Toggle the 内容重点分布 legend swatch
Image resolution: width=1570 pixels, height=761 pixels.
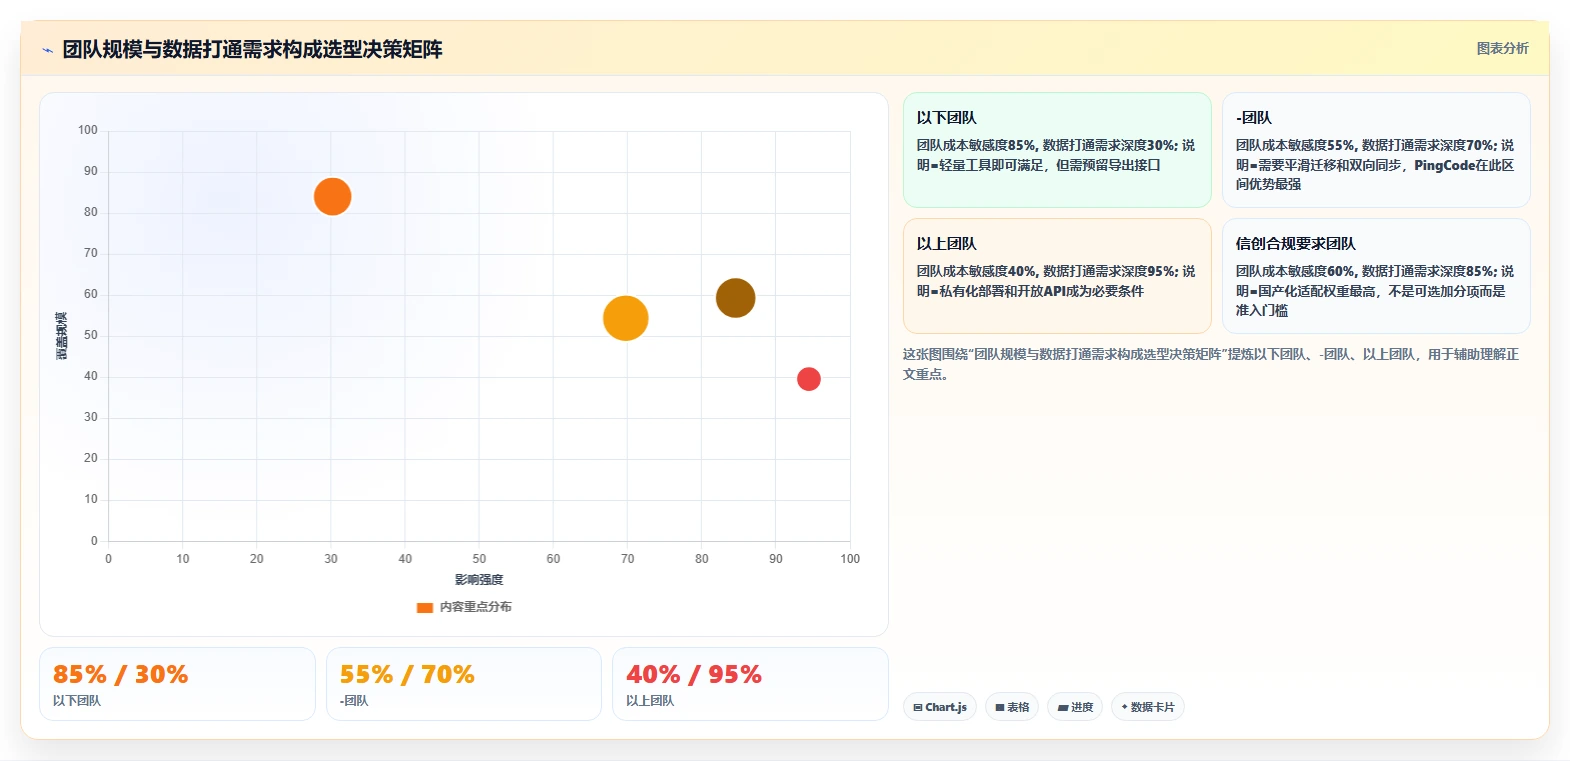424,607
